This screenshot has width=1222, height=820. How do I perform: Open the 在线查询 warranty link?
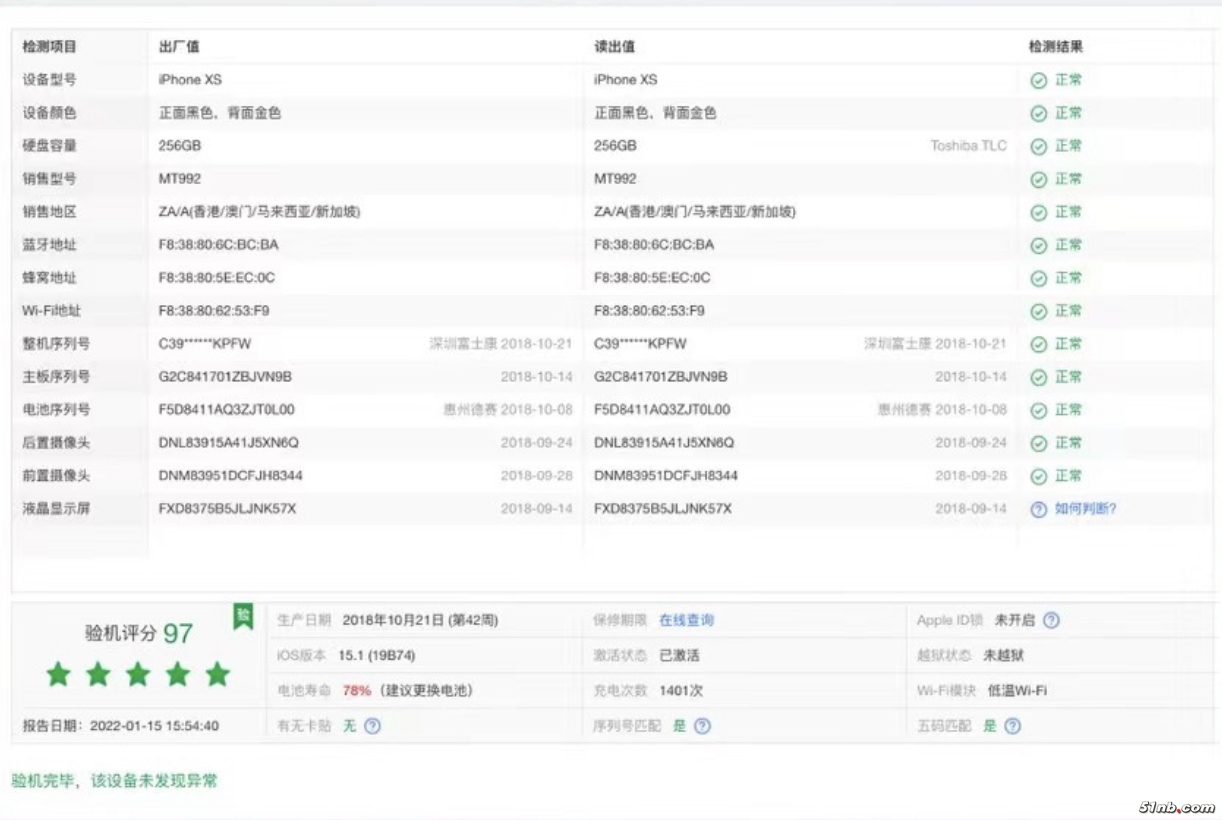[x=686, y=620]
